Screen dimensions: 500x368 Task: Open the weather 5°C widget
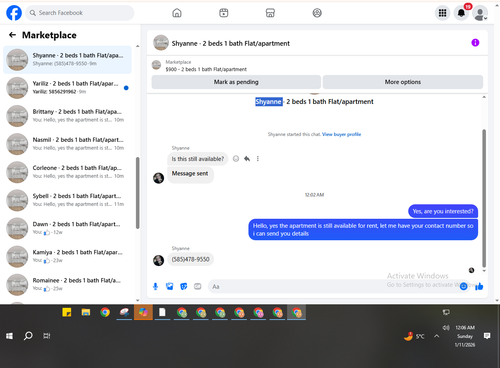[x=414, y=336]
